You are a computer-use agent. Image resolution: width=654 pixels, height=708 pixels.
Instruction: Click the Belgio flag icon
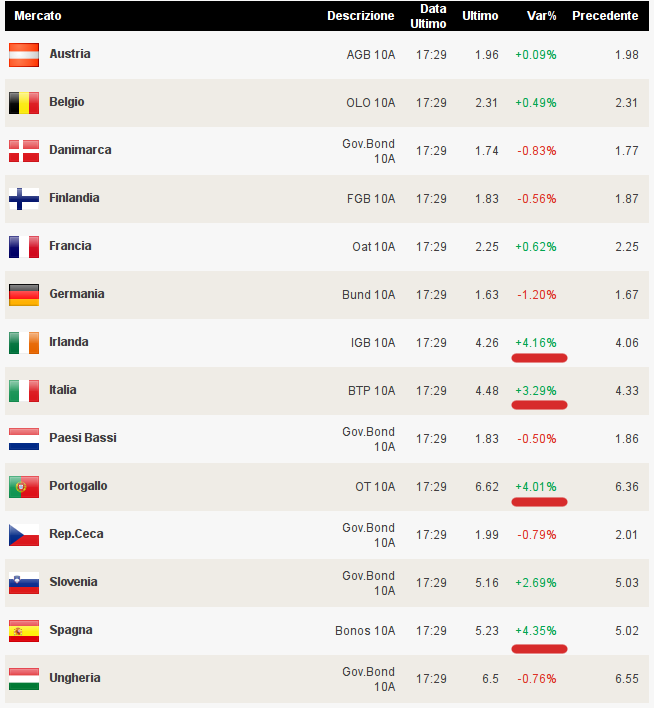[24, 103]
